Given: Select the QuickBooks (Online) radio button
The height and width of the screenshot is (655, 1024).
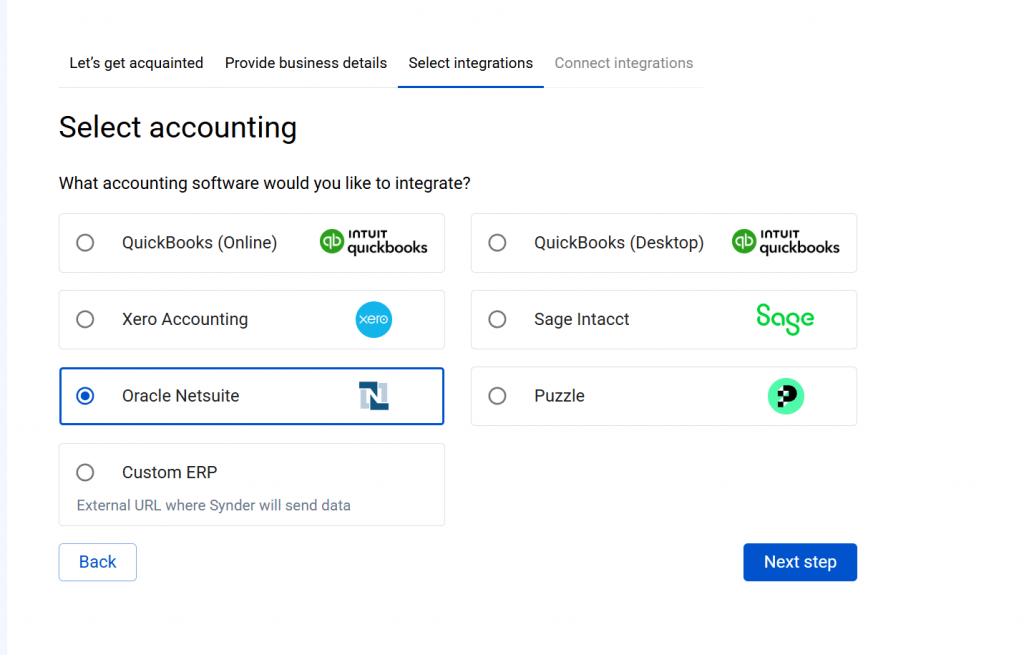Looking at the screenshot, I should [85, 243].
